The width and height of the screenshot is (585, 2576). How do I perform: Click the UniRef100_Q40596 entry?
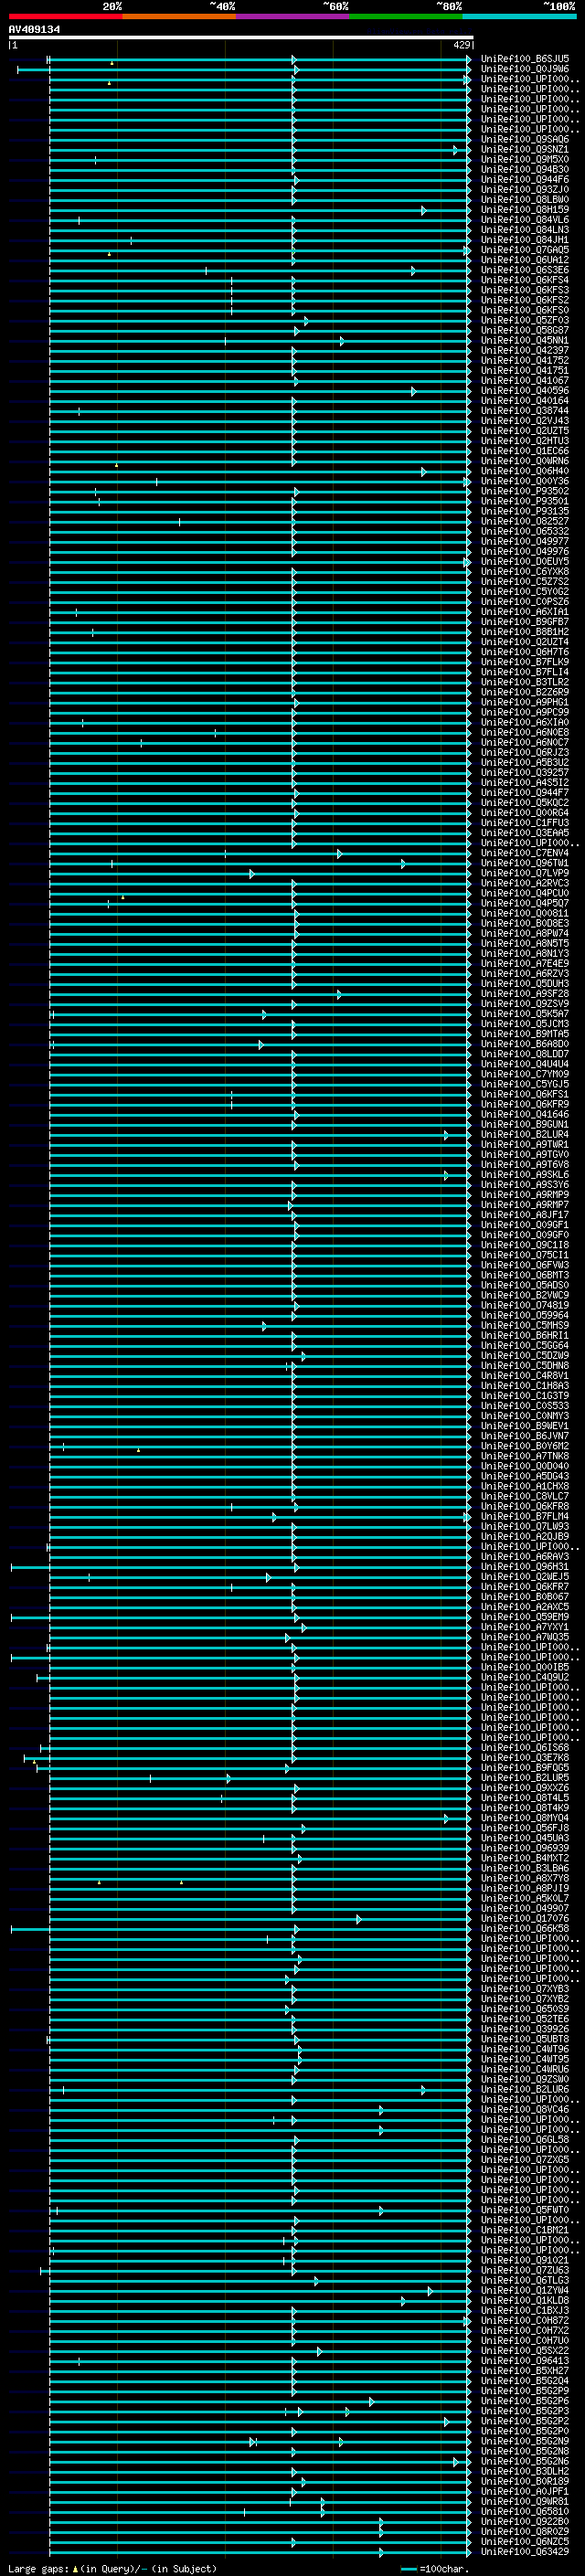(x=525, y=391)
